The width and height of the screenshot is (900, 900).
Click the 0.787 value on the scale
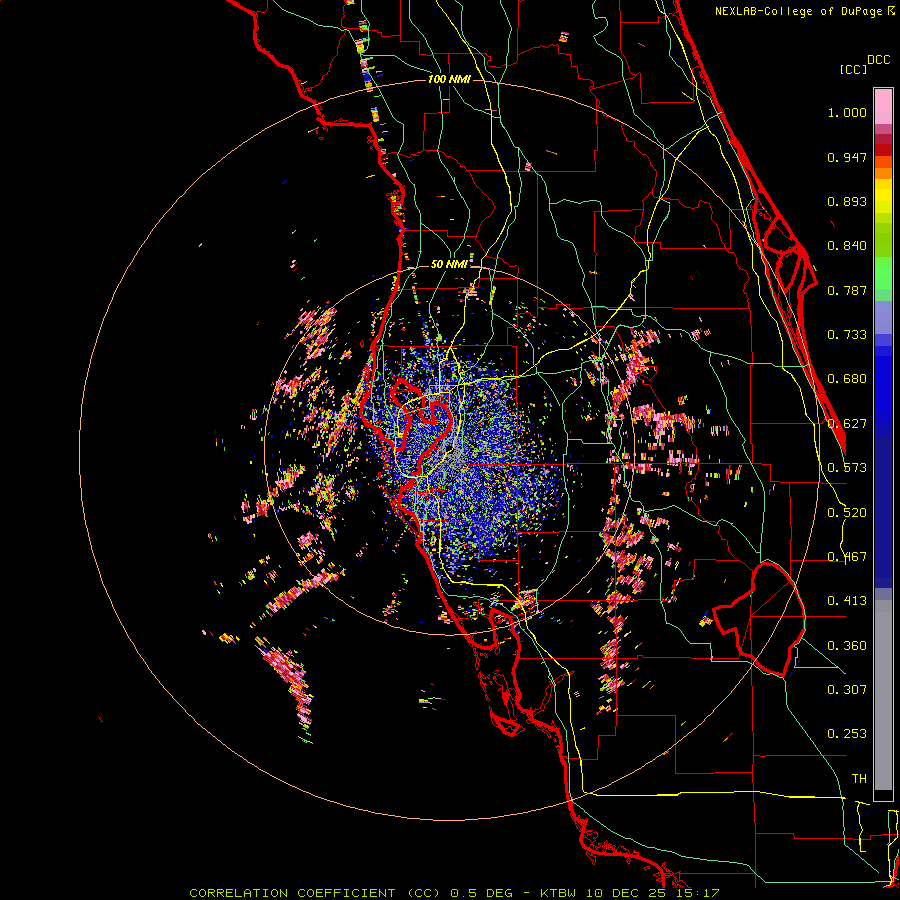tap(847, 290)
